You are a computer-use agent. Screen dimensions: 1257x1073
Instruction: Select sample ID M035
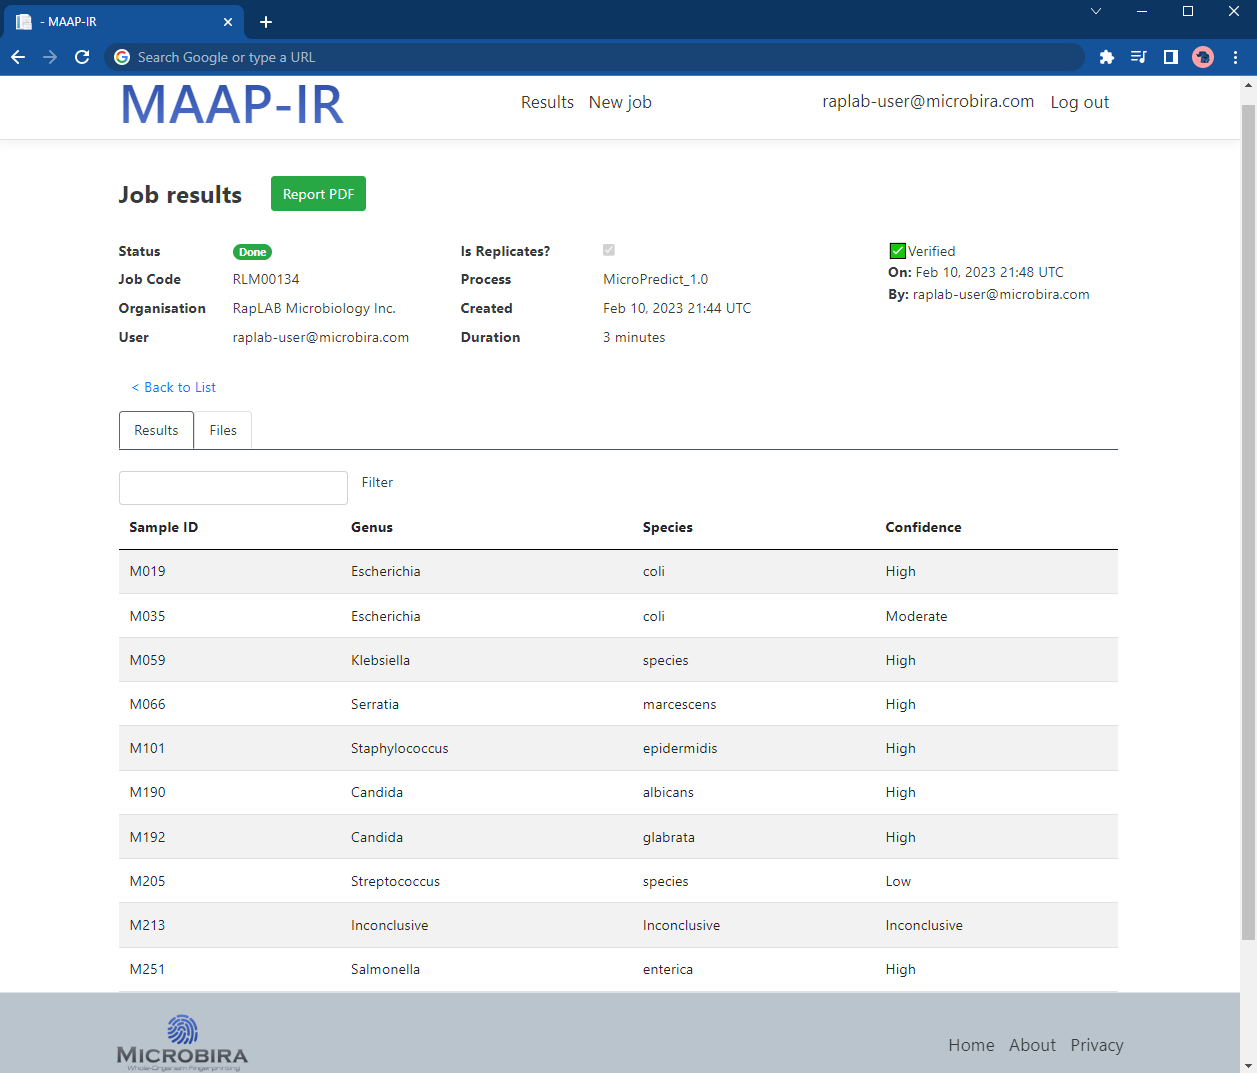click(148, 616)
